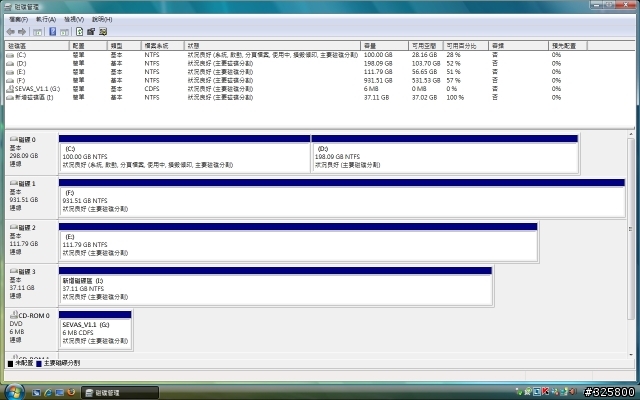Click the lower pane vertical scrollbar thumb
The image size is (640, 400).
pyautogui.click(x=631, y=229)
